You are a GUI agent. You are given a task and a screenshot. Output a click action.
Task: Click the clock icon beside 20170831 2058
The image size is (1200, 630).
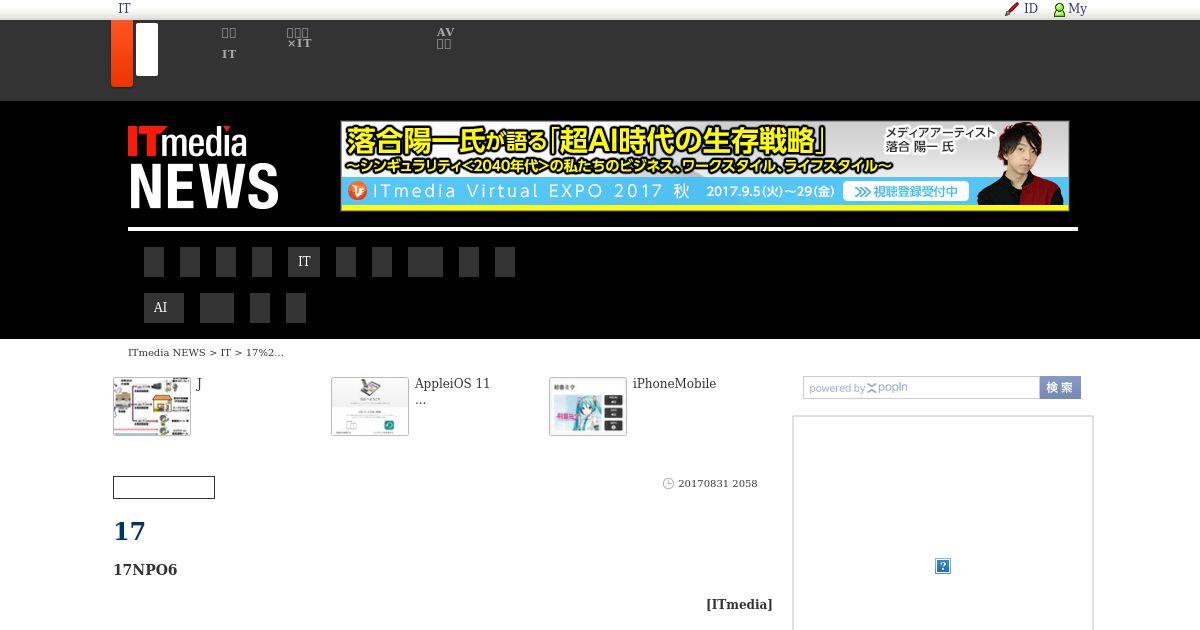pos(668,484)
